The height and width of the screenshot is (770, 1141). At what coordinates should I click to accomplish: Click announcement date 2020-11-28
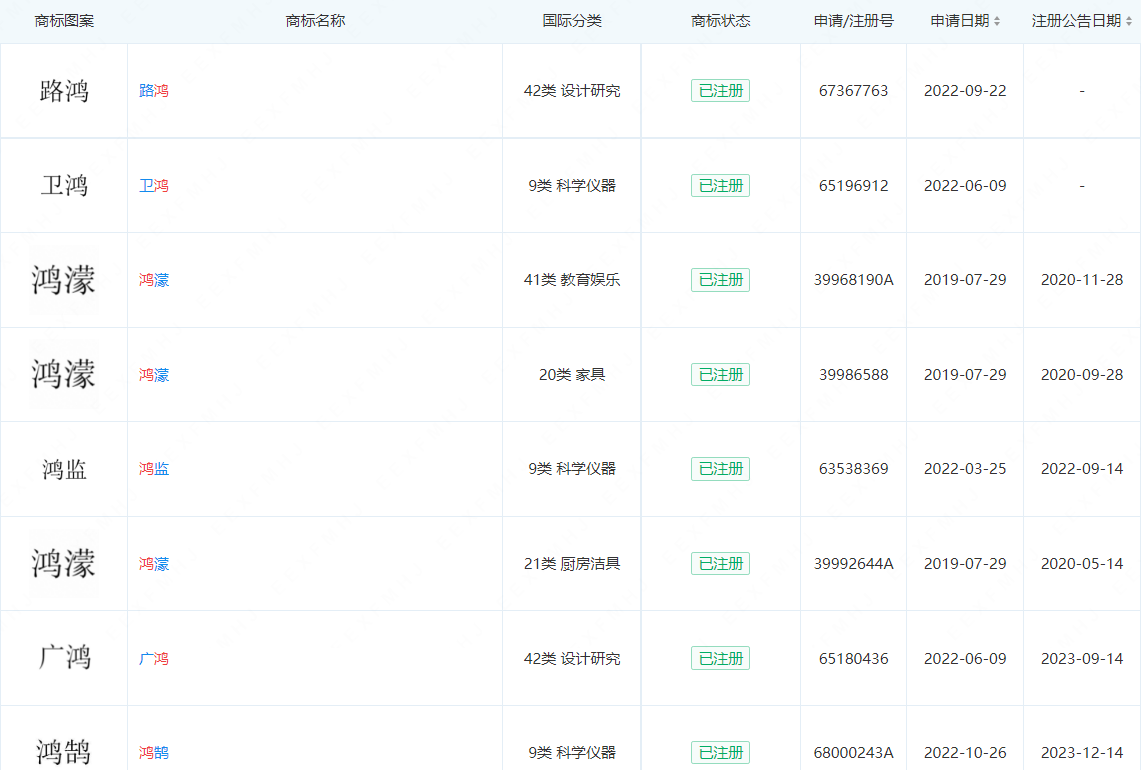click(1082, 280)
